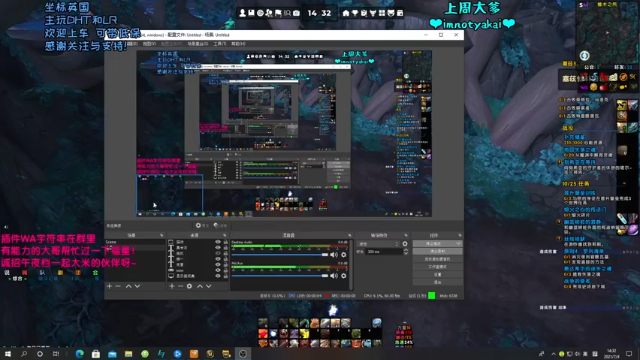Click the Settings (设置) button in controls

coord(438,274)
